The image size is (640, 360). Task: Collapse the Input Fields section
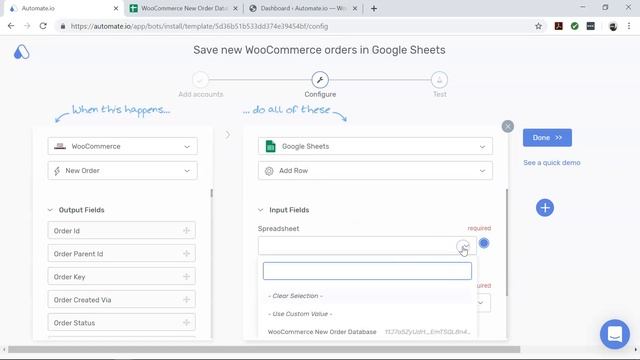click(260, 210)
